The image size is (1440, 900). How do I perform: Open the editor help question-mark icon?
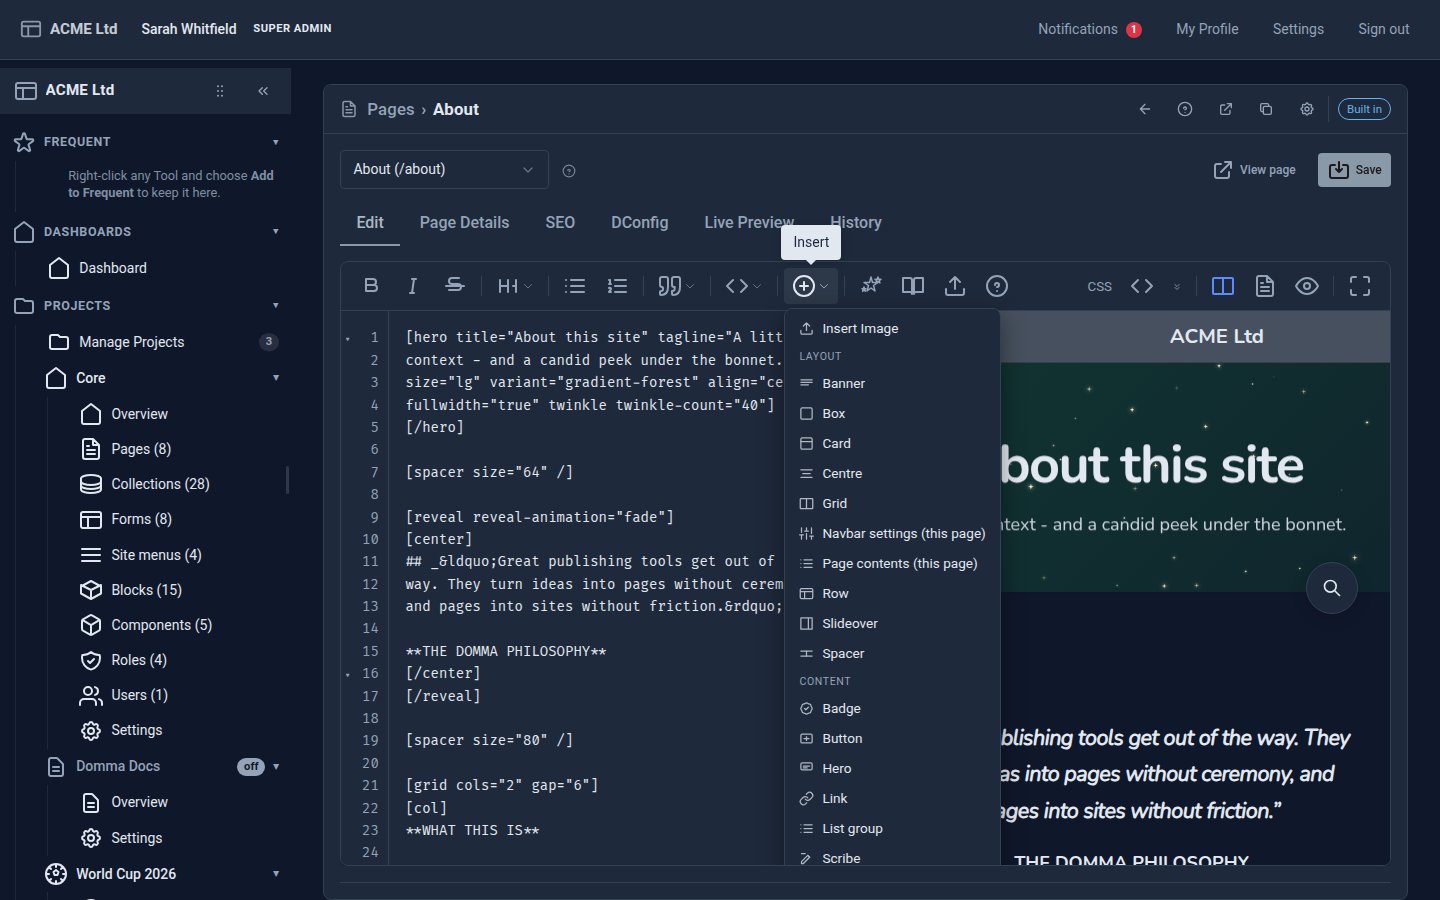pyautogui.click(x=997, y=286)
